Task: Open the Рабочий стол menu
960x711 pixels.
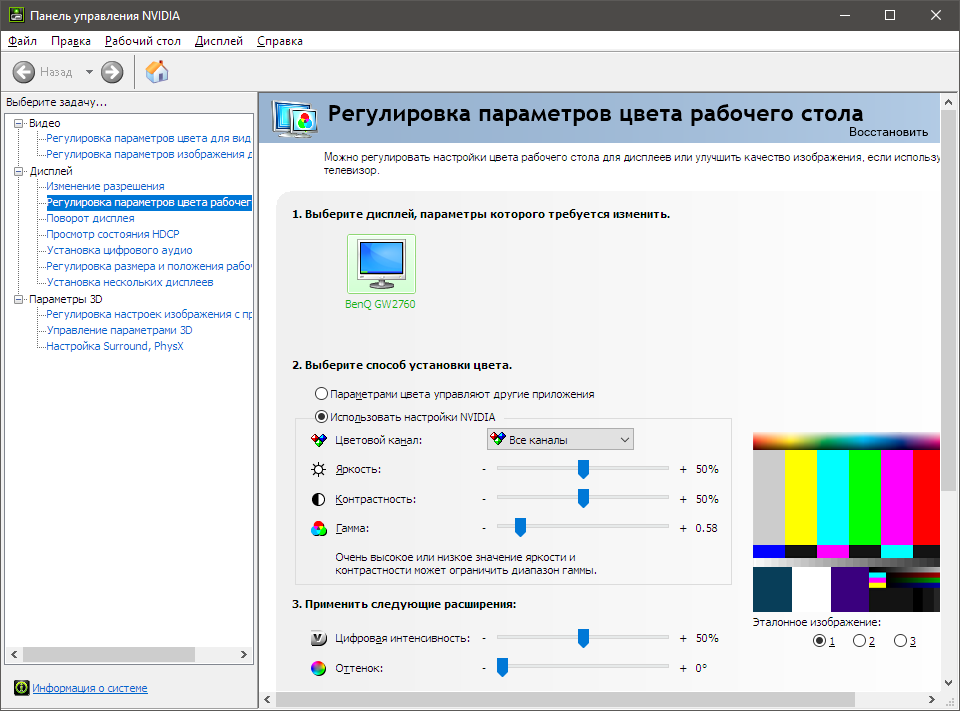Action: tap(143, 41)
